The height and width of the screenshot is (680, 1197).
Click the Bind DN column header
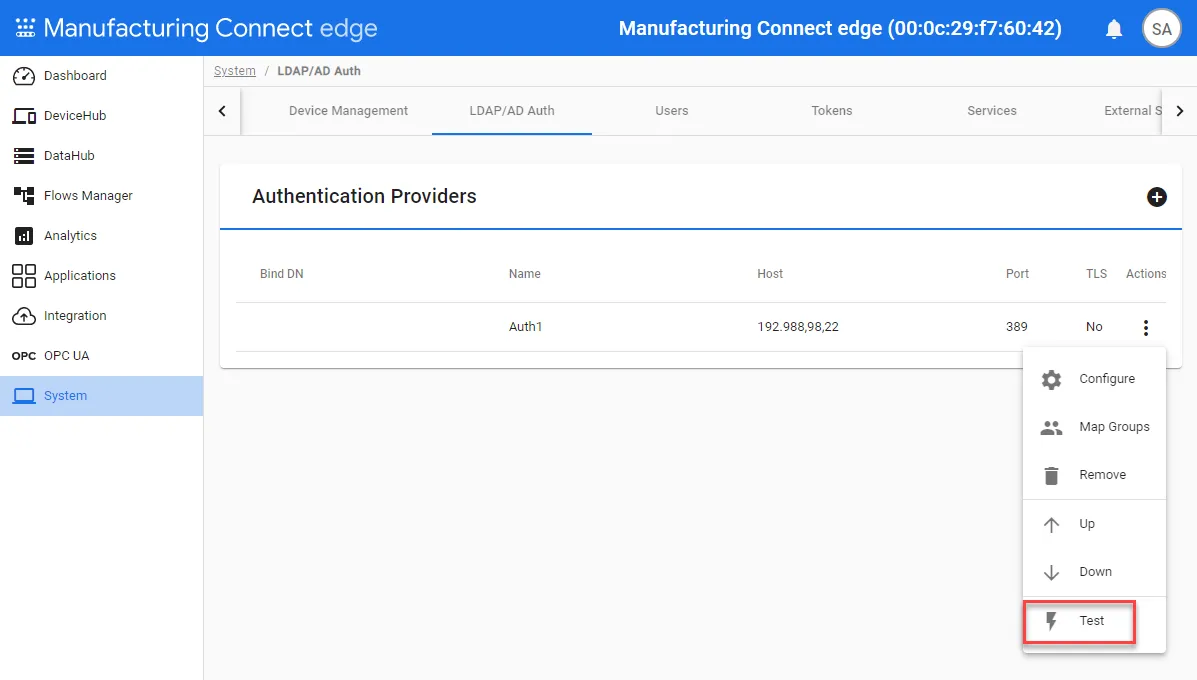(282, 274)
